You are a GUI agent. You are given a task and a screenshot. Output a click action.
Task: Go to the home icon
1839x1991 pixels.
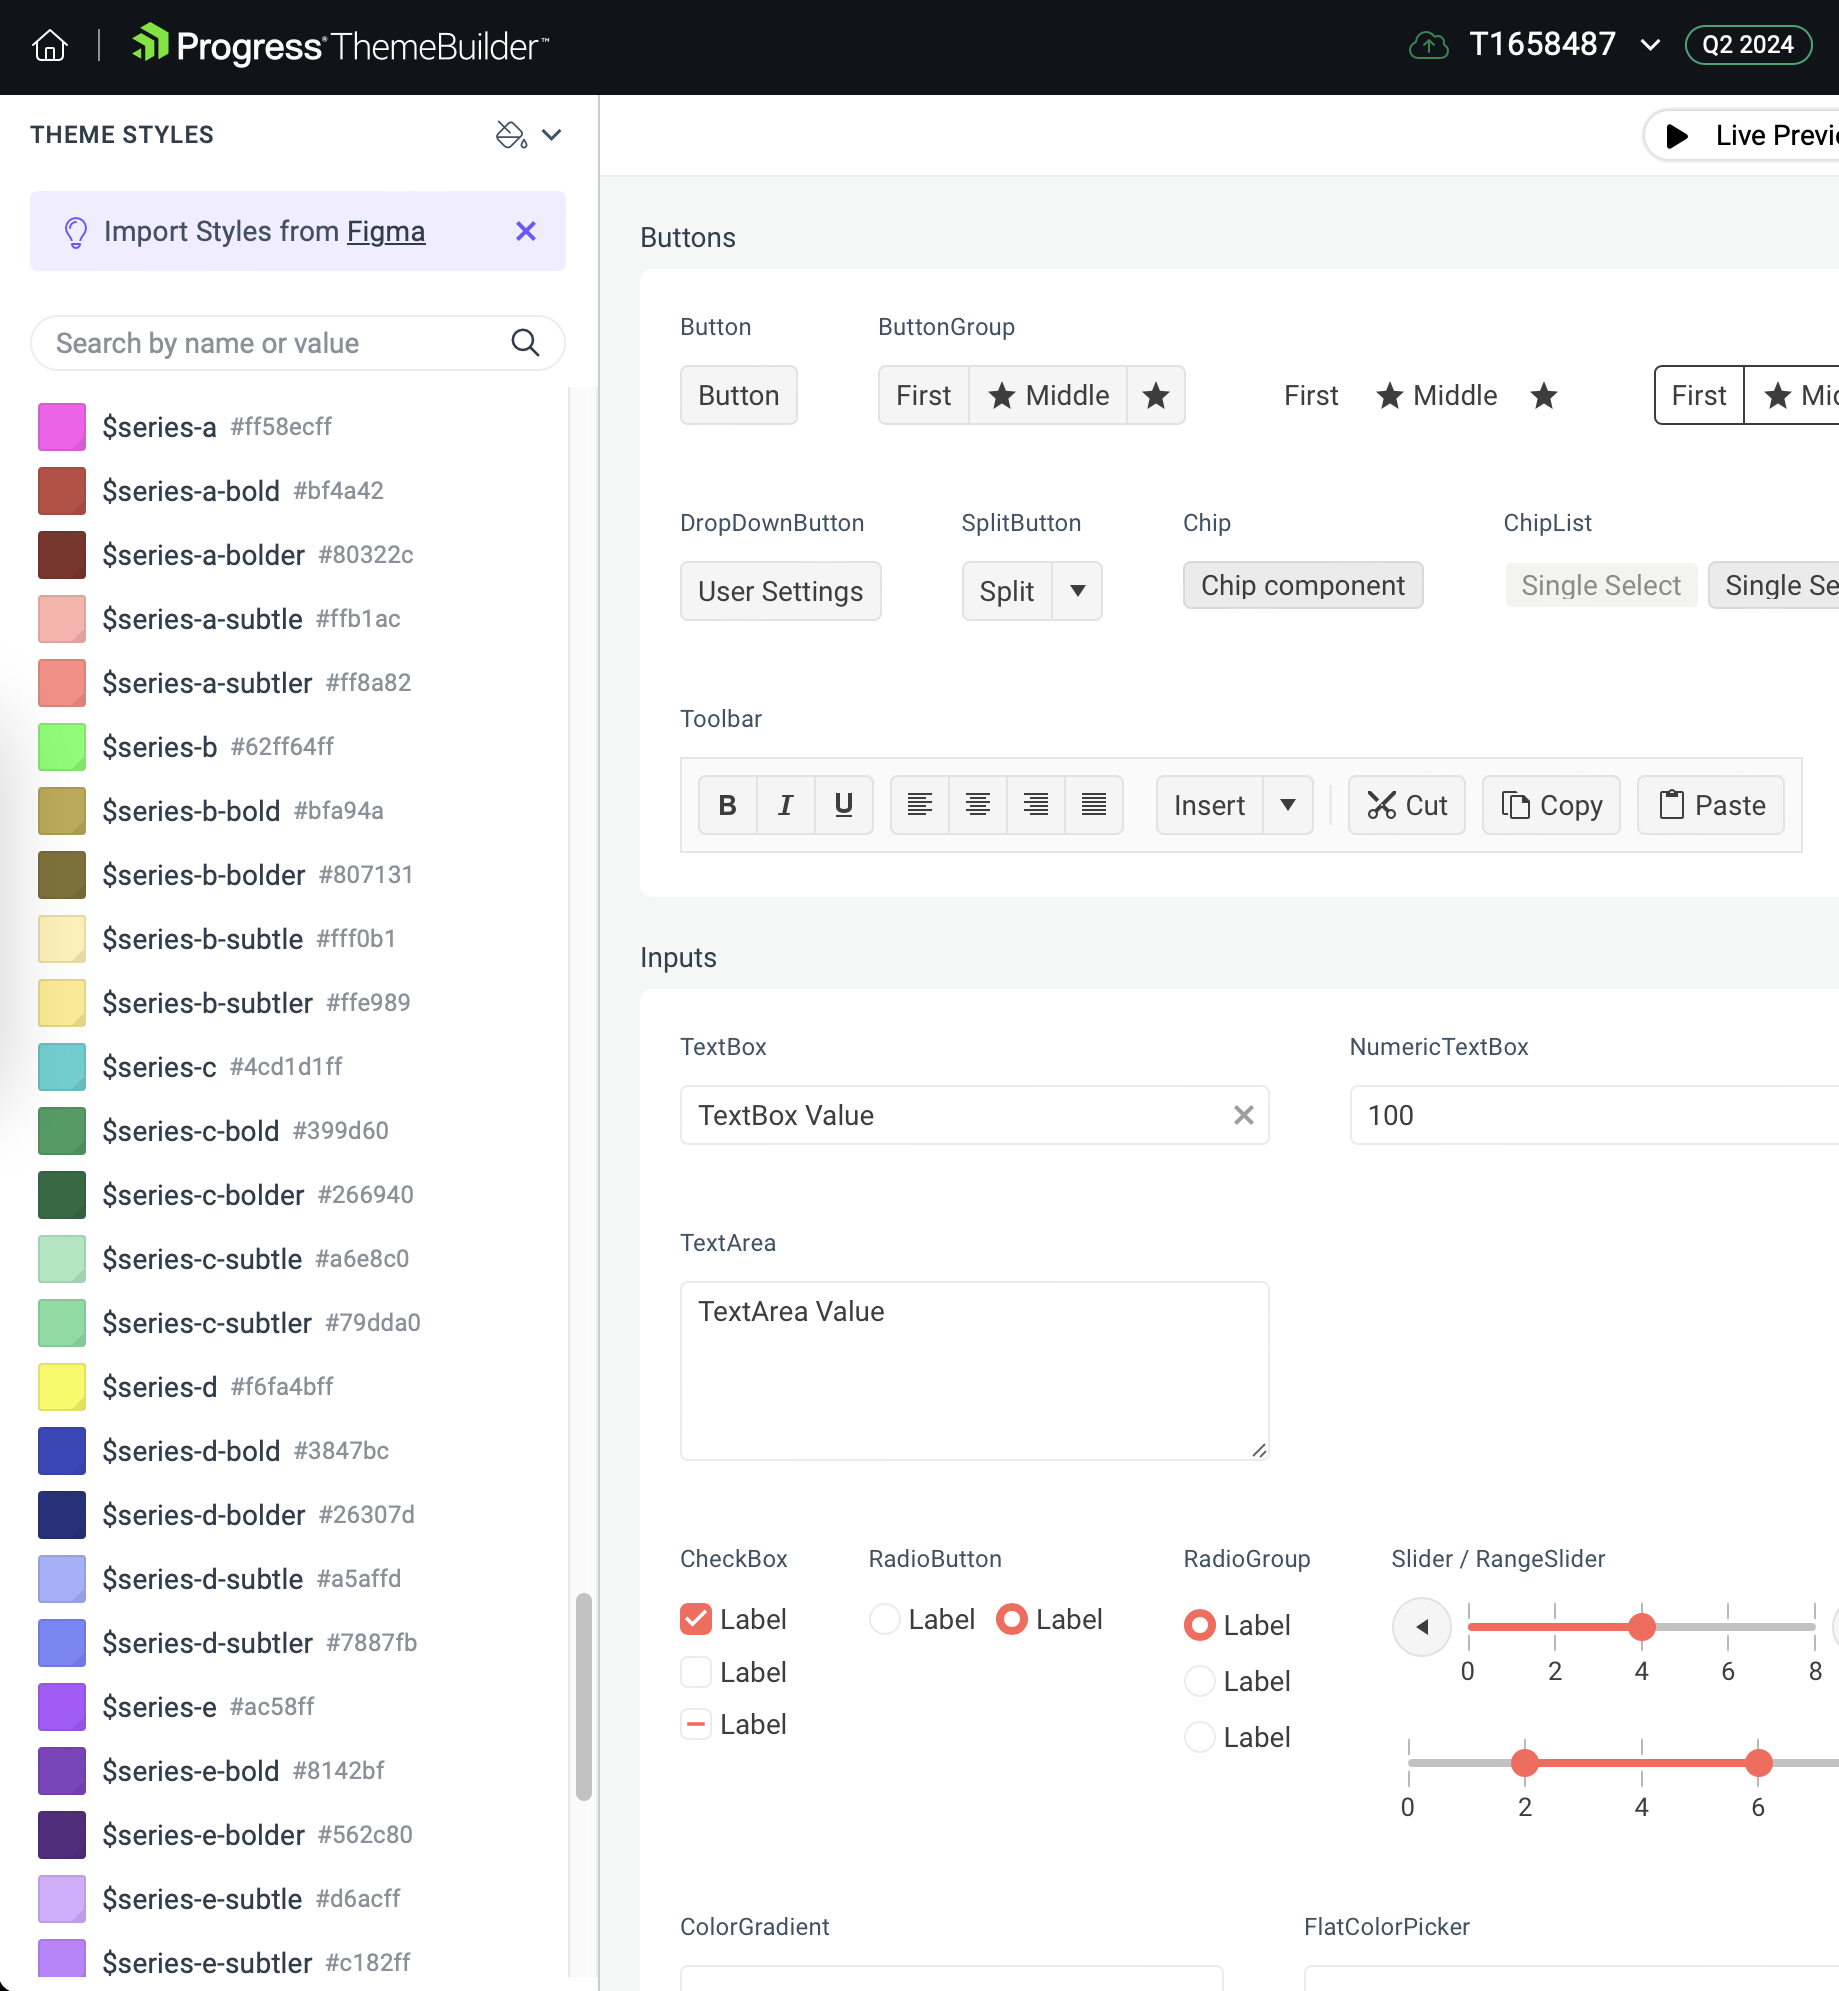point(50,46)
